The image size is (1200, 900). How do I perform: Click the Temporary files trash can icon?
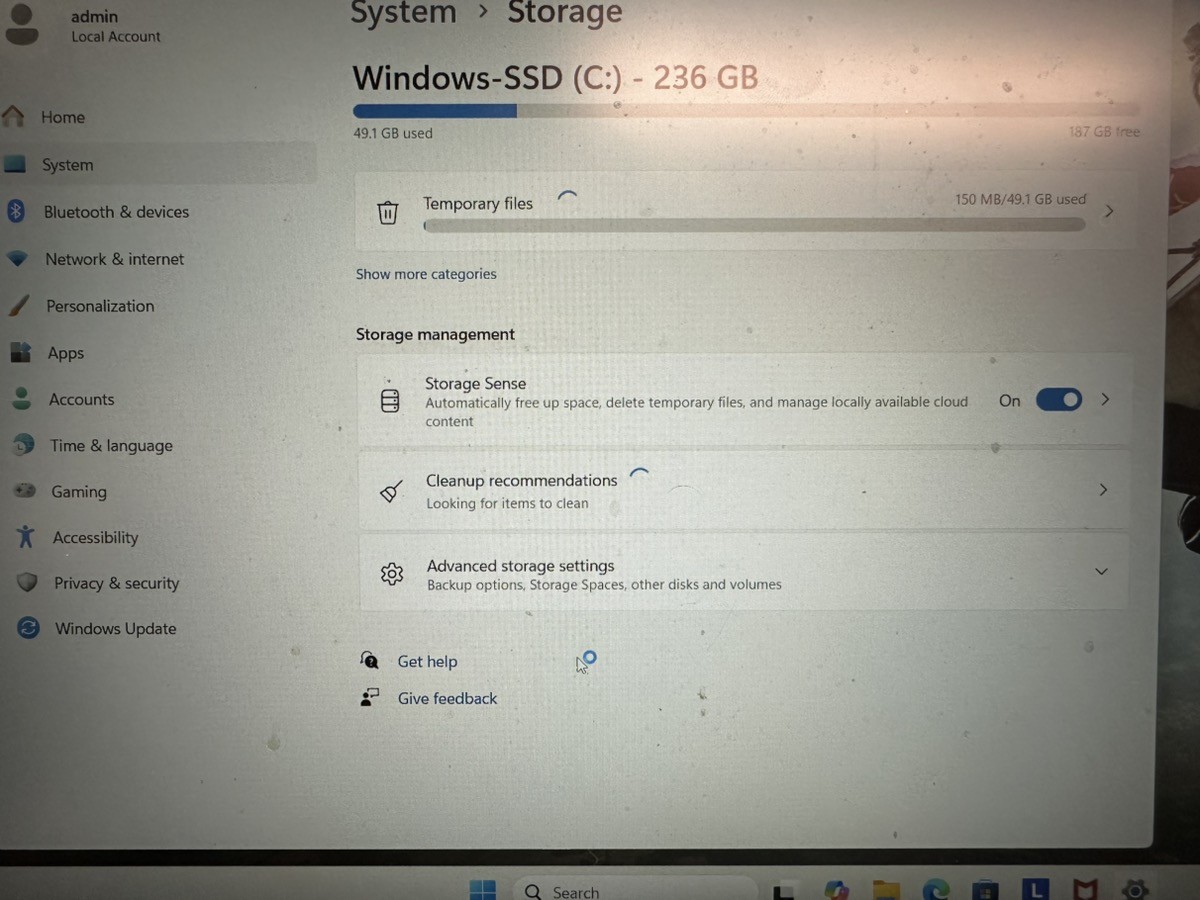(x=387, y=212)
